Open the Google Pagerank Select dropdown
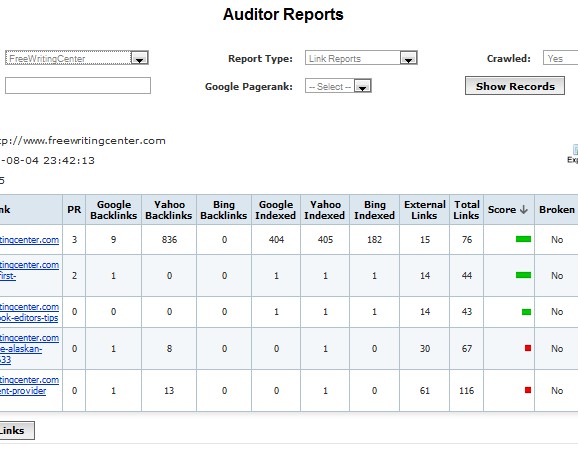 point(338,86)
